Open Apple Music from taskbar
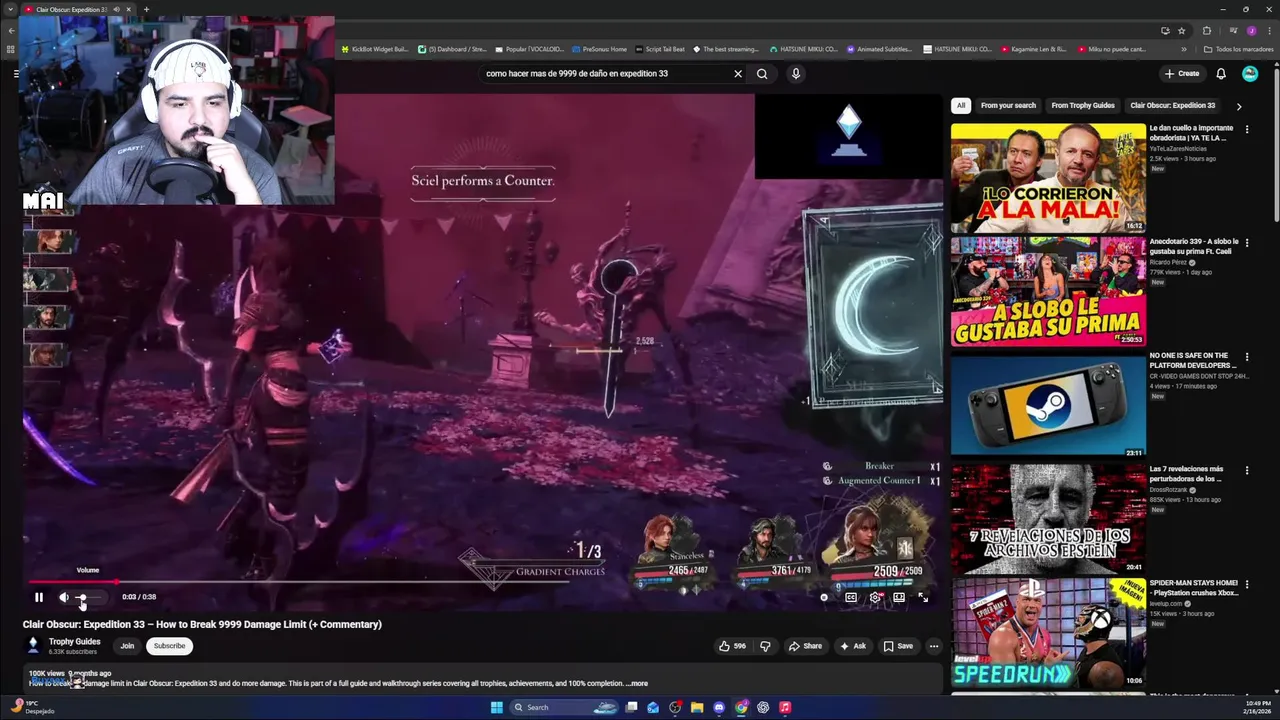The image size is (1280, 720). point(785,707)
